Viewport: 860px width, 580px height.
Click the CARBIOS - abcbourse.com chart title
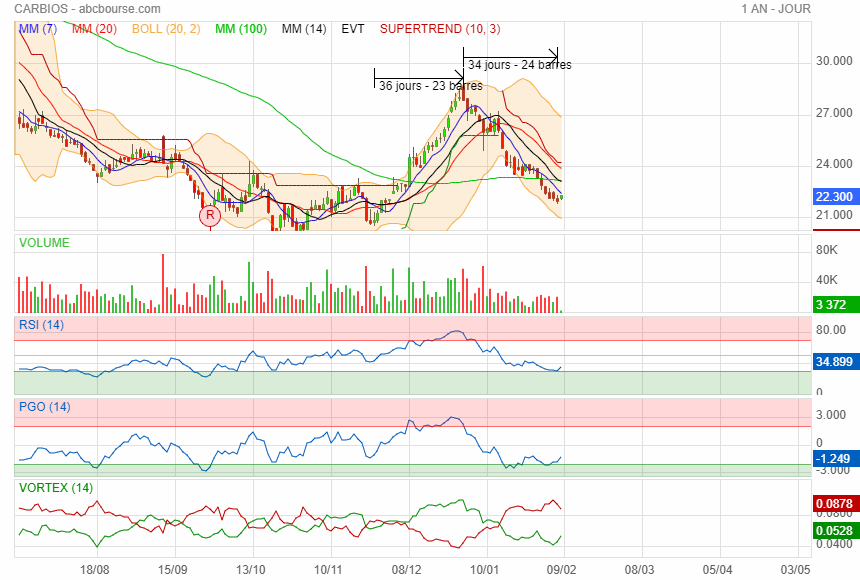[88, 9]
